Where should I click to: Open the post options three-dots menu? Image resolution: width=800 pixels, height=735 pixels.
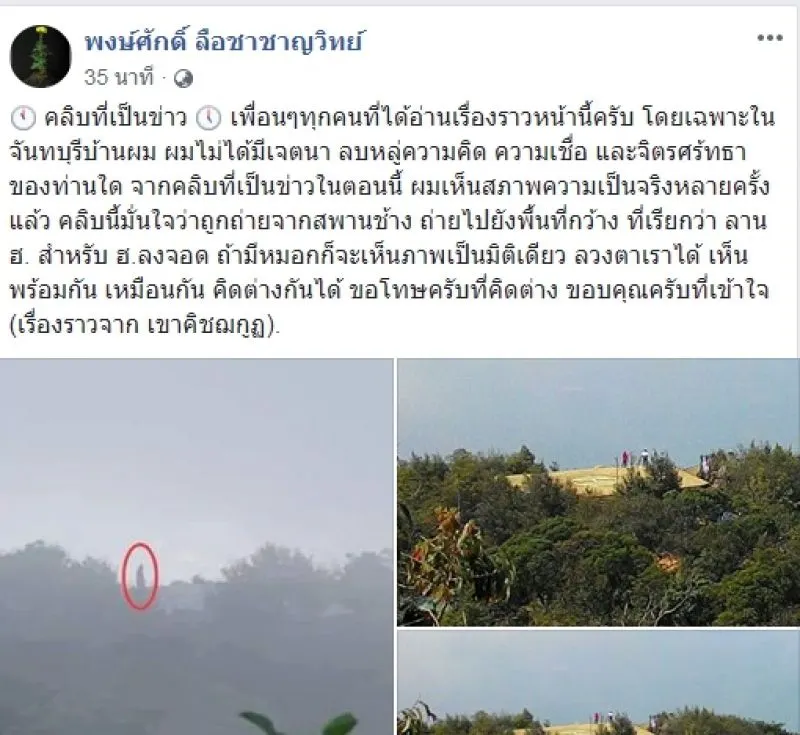tap(769, 38)
